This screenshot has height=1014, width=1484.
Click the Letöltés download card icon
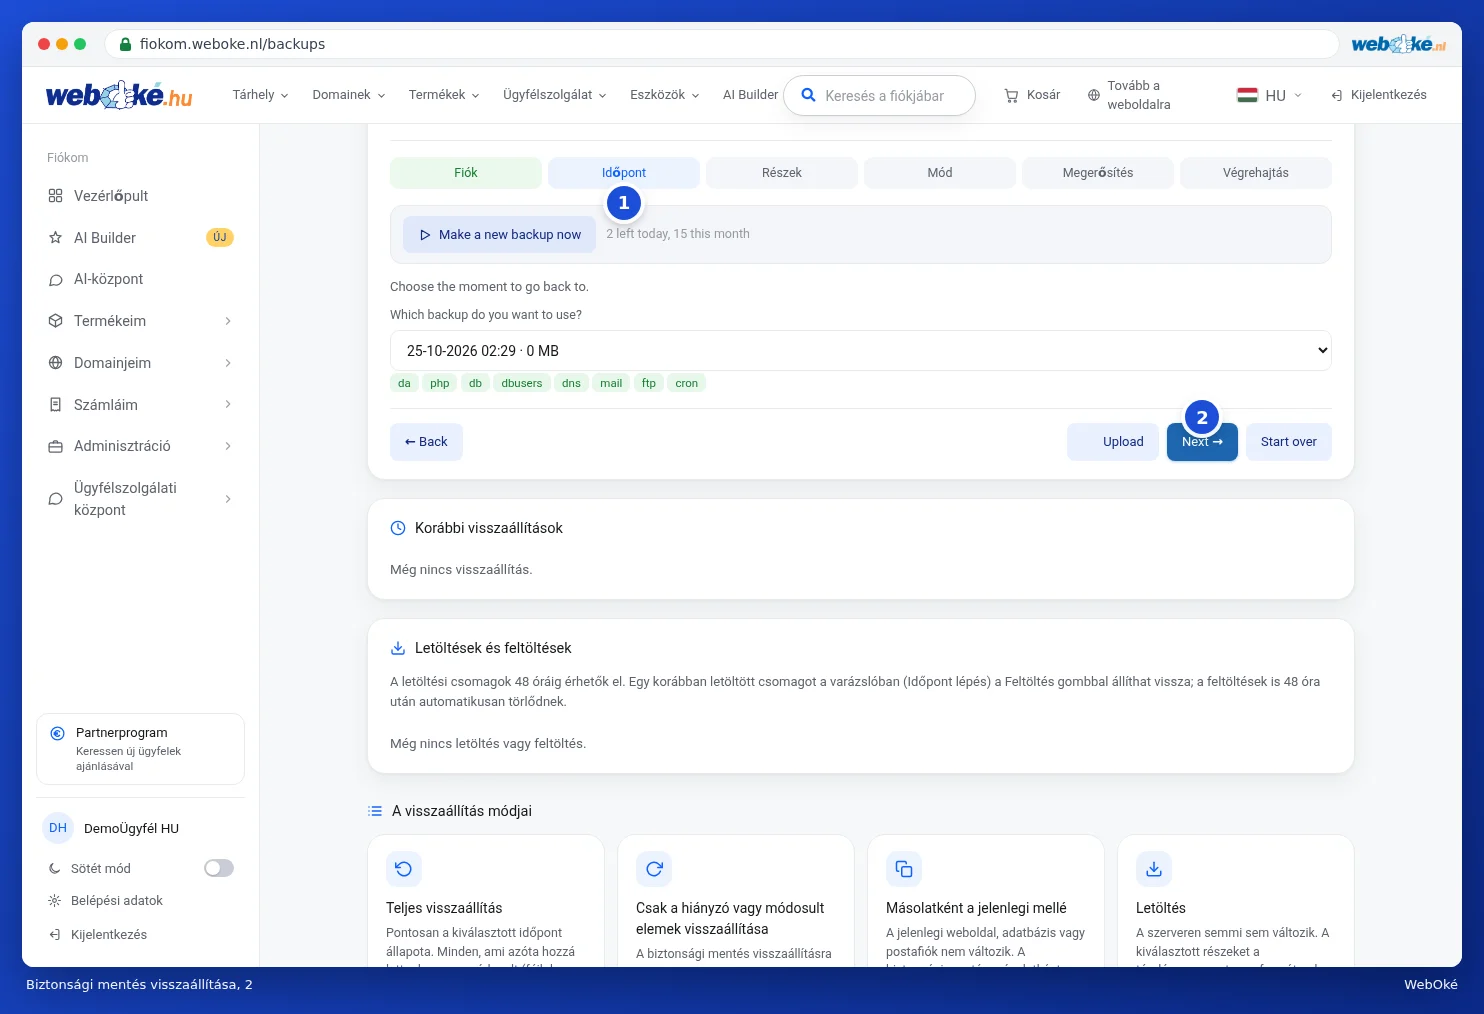tap(1154, 869)
